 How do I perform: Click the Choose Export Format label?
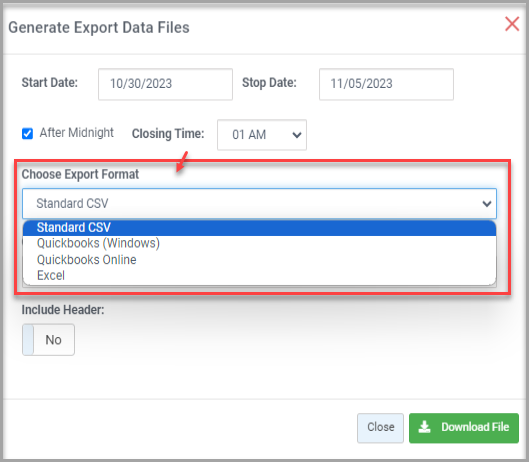pos(80,174)
